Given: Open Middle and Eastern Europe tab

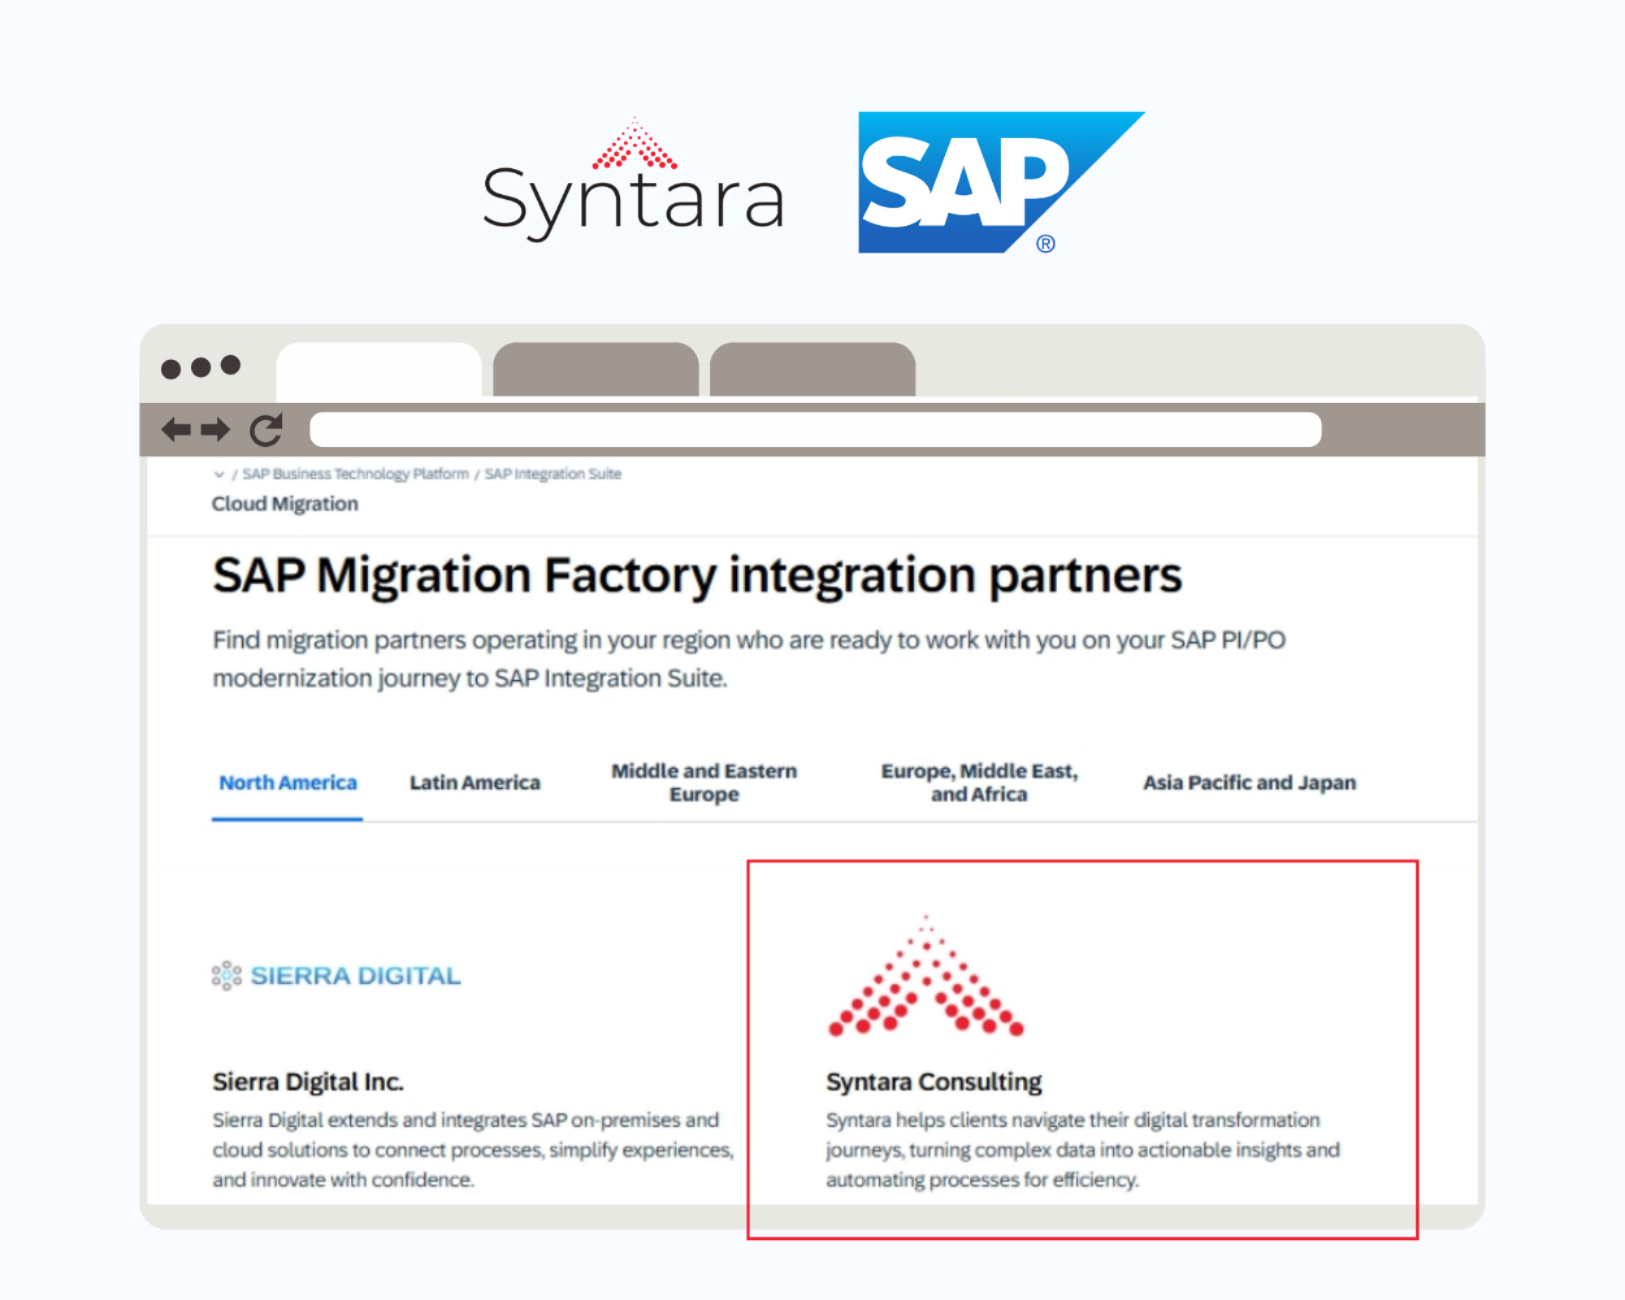Looking at the screenshot, I should (x=704, y=783).
